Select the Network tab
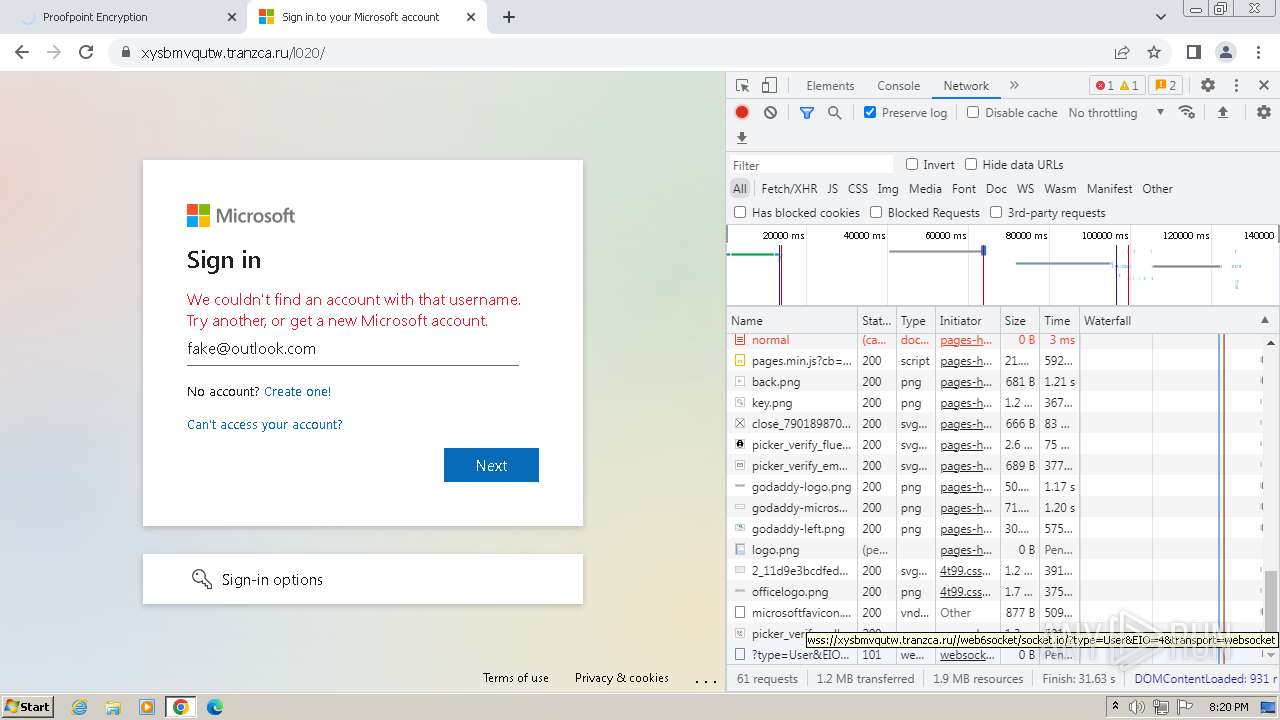The width and height of the screenshot is (1280, 720). pos(966,86)
